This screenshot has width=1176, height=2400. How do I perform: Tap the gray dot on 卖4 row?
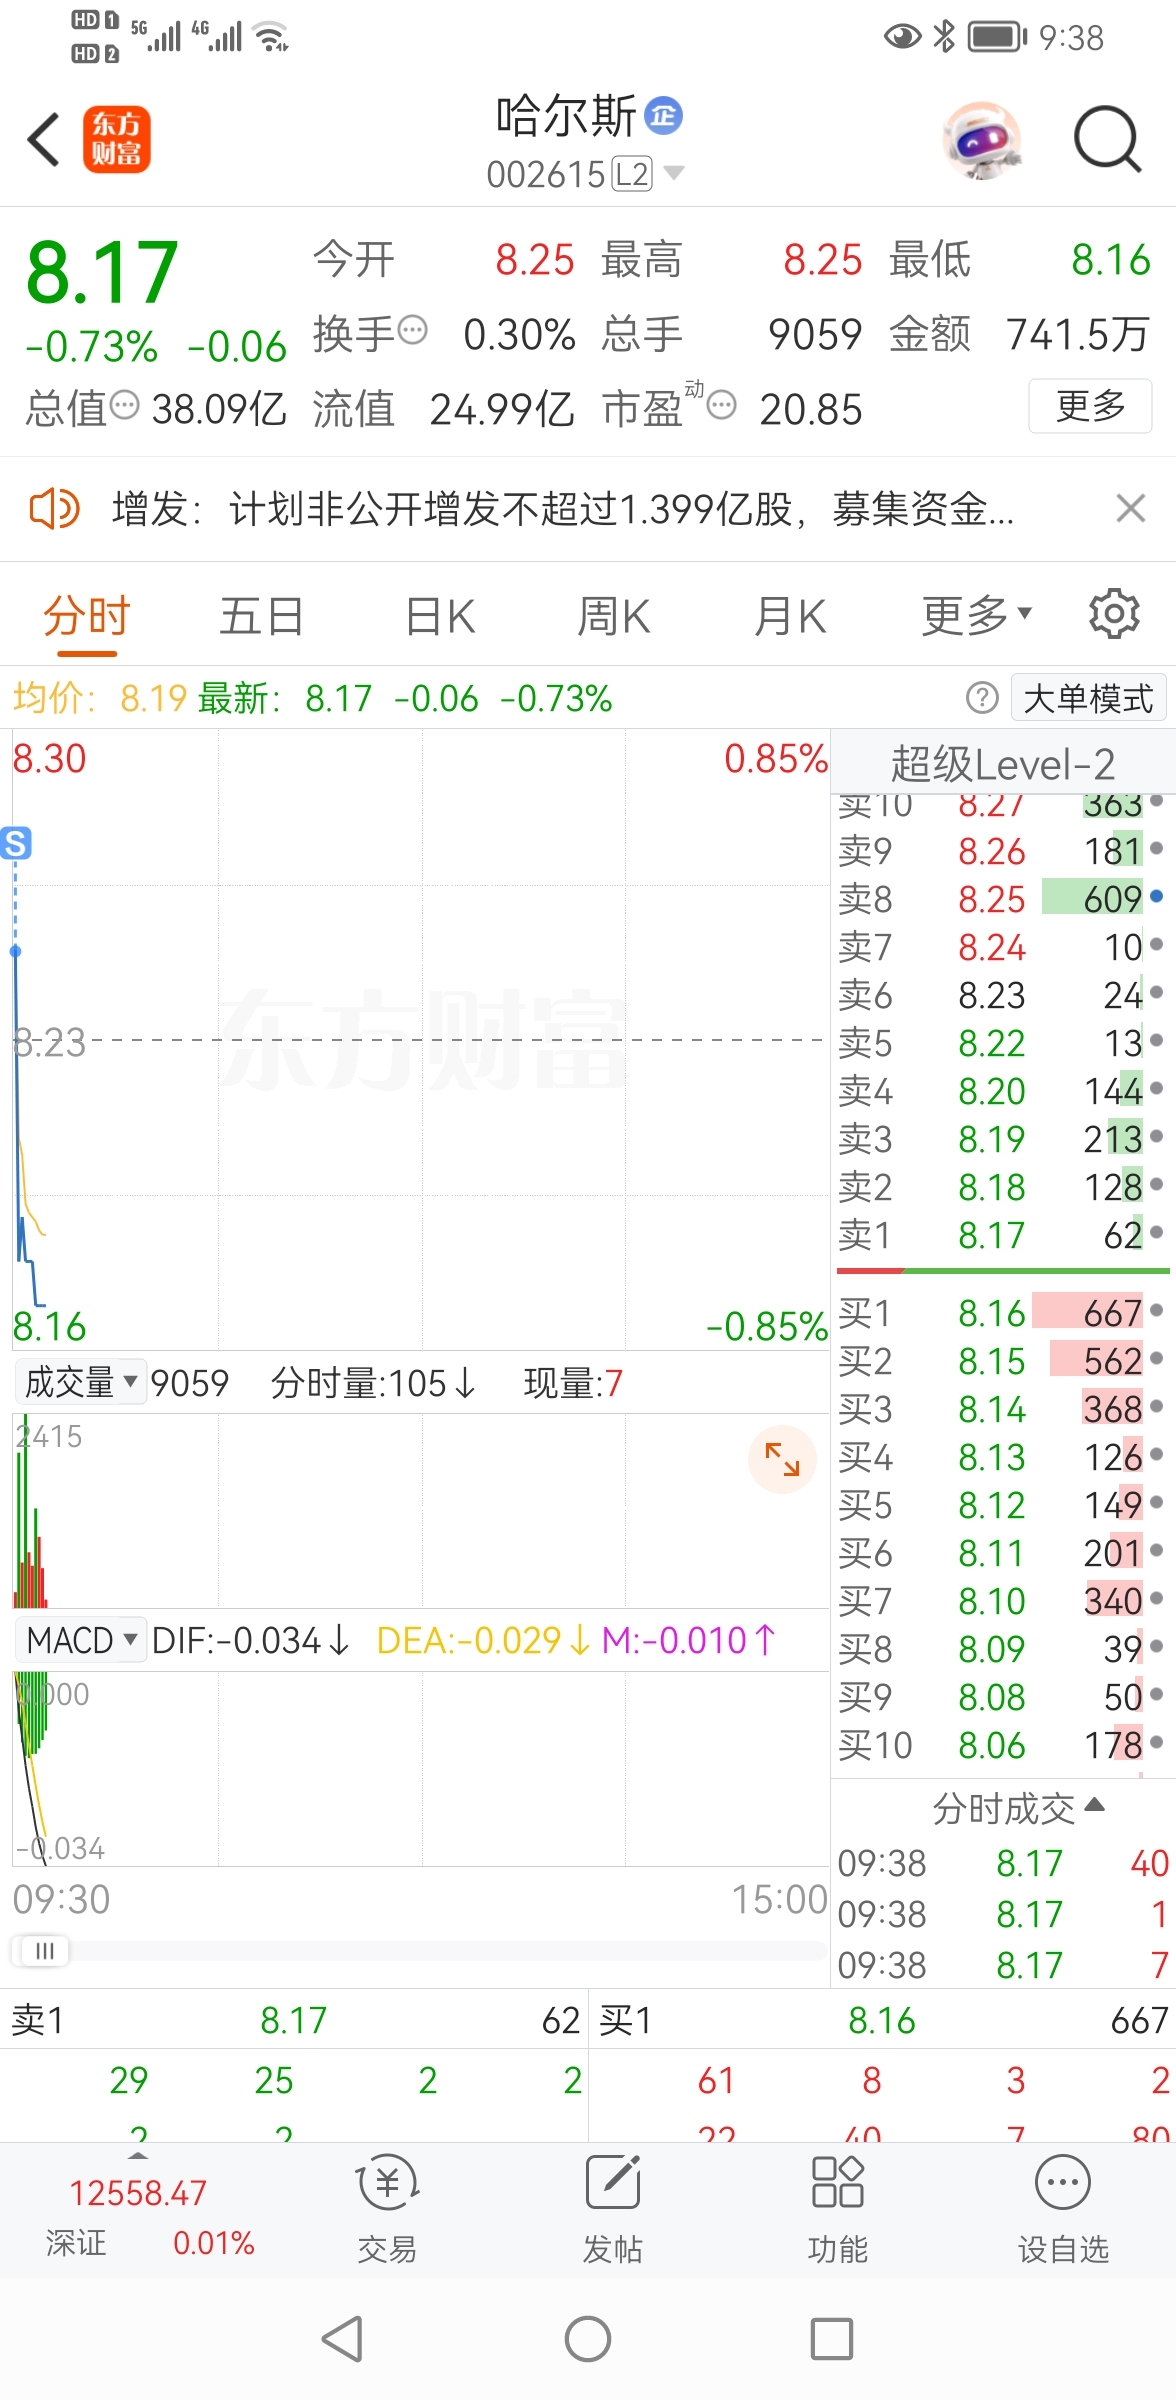pos(1157,1087)
